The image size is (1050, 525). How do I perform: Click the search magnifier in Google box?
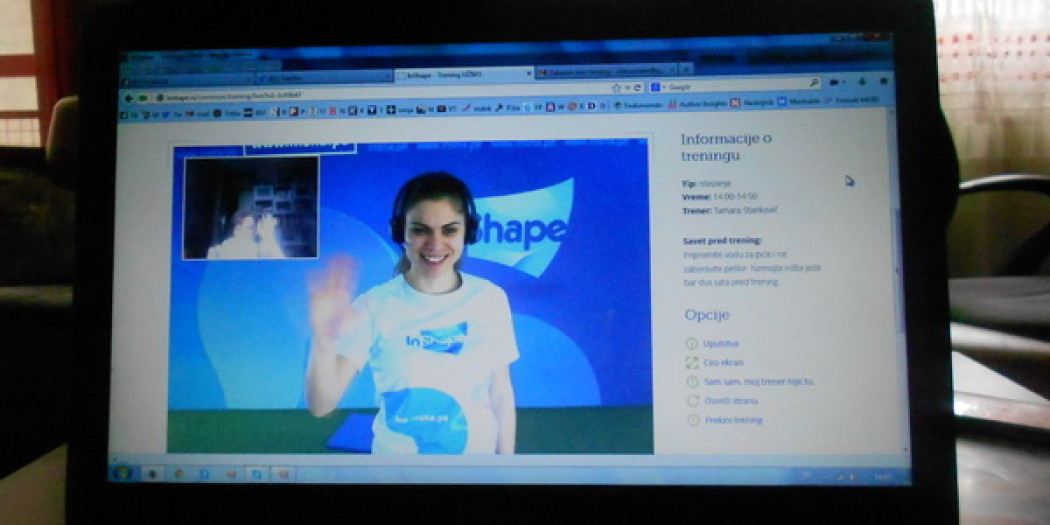click(x=814, y=83)
